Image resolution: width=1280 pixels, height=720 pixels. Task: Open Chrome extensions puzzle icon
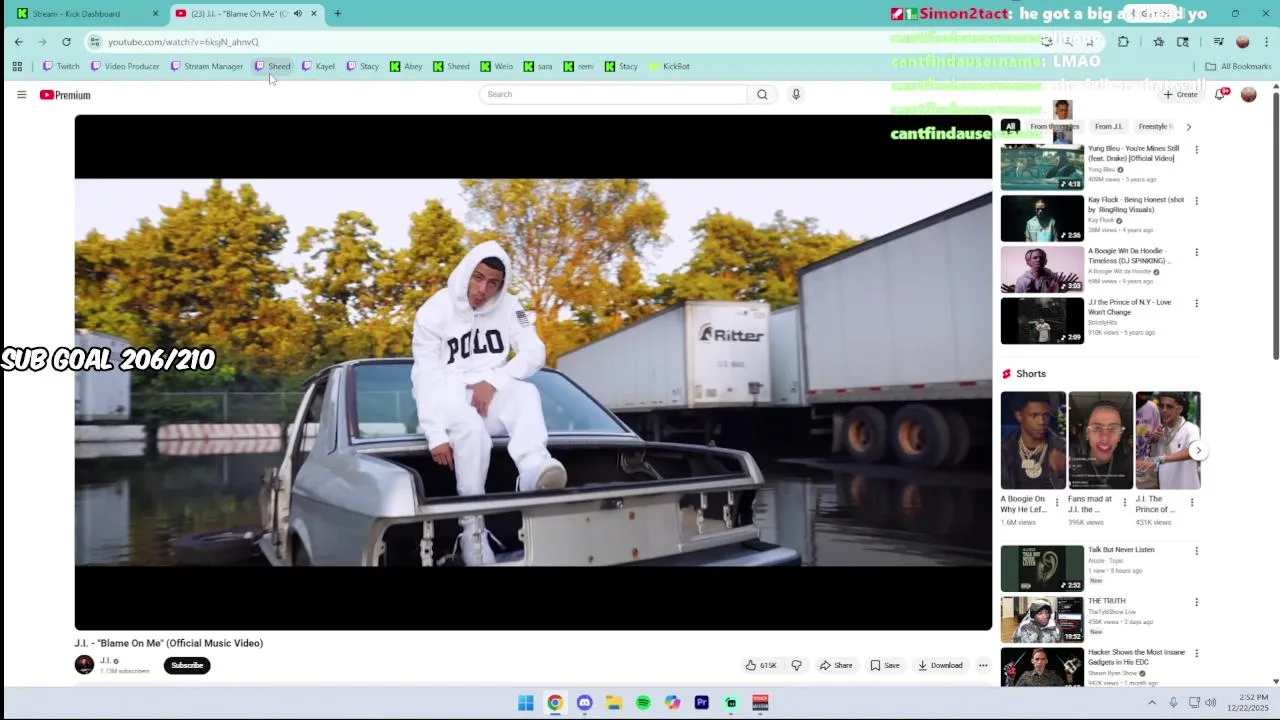[1123, 42]
